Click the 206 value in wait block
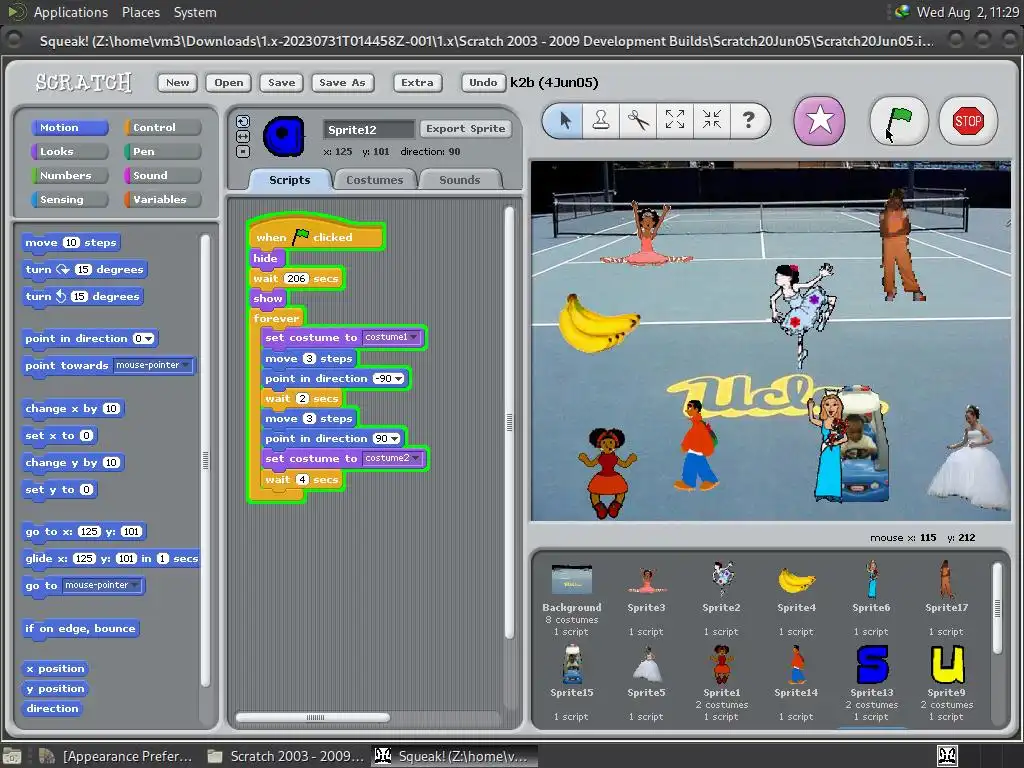Viewport: 1024px width, 768px height. tap(296, 279)
